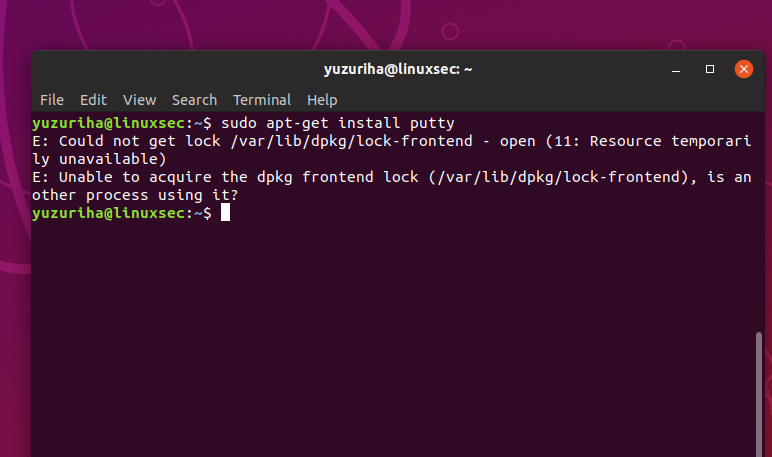Viewport: 772px width, 457px height.
Task: Click the text 'ly unavailable)'
Action: coord(99,159)
